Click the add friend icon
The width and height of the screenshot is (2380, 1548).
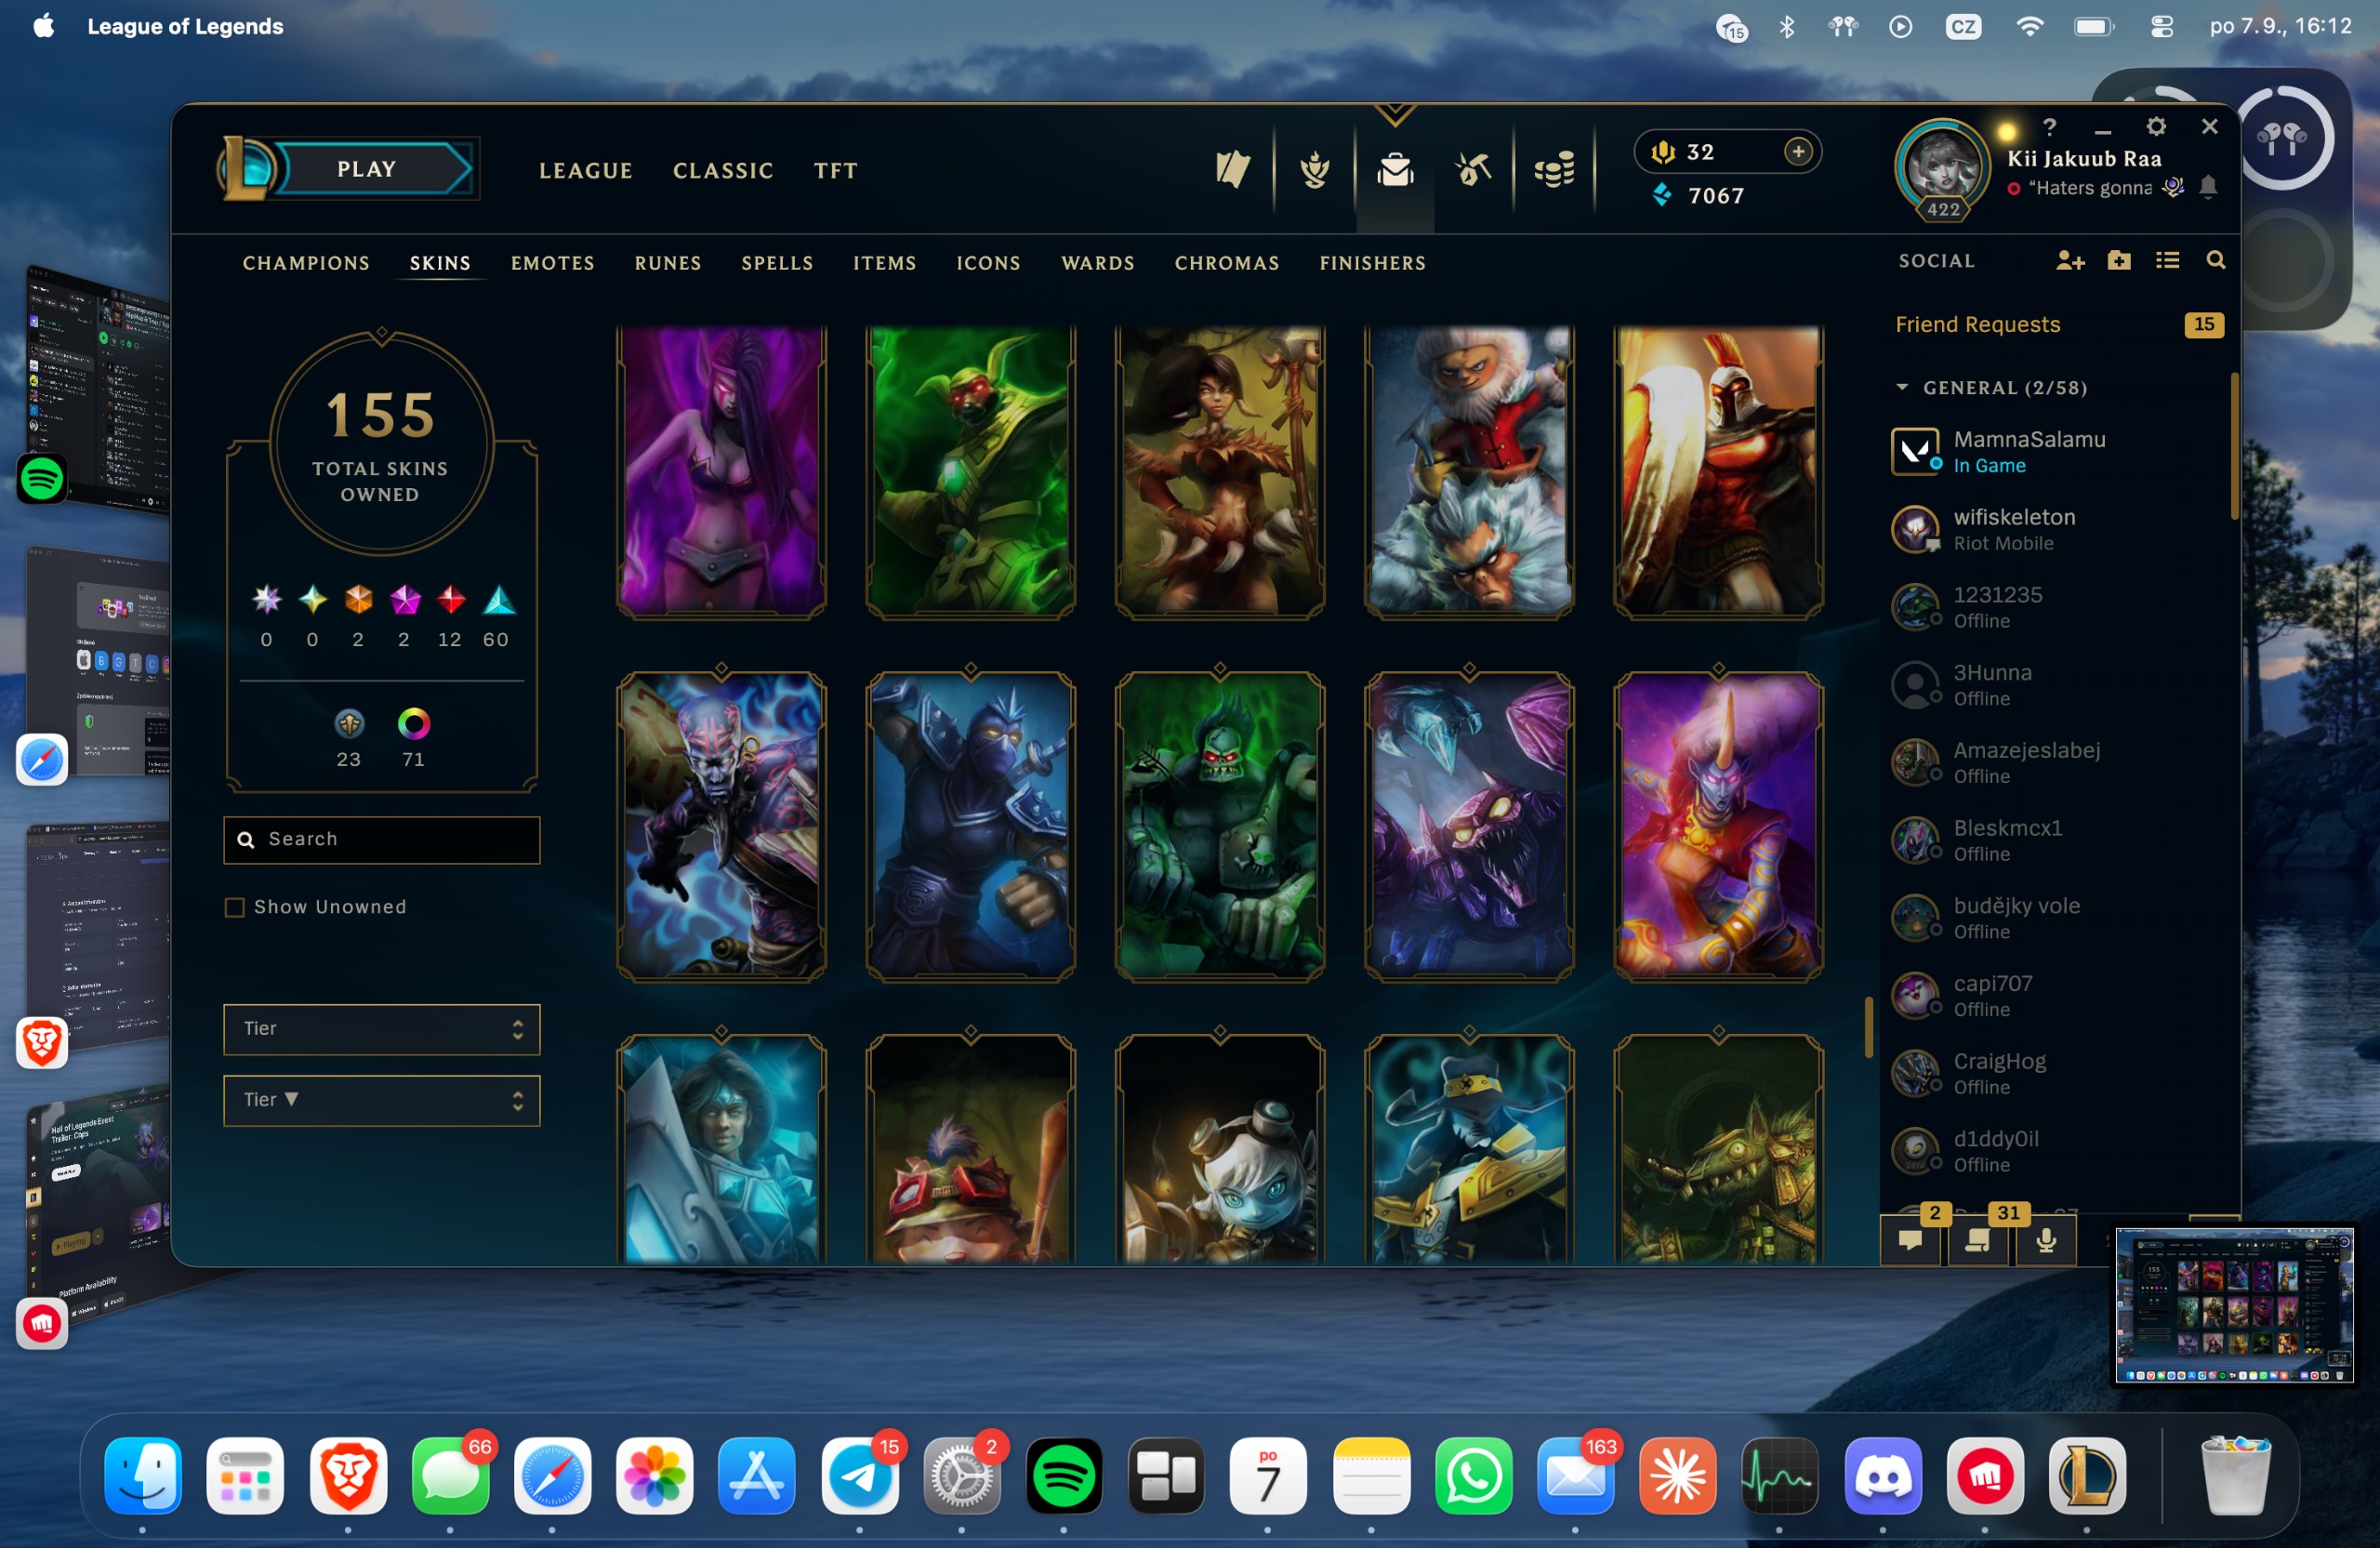(2070, 261)
